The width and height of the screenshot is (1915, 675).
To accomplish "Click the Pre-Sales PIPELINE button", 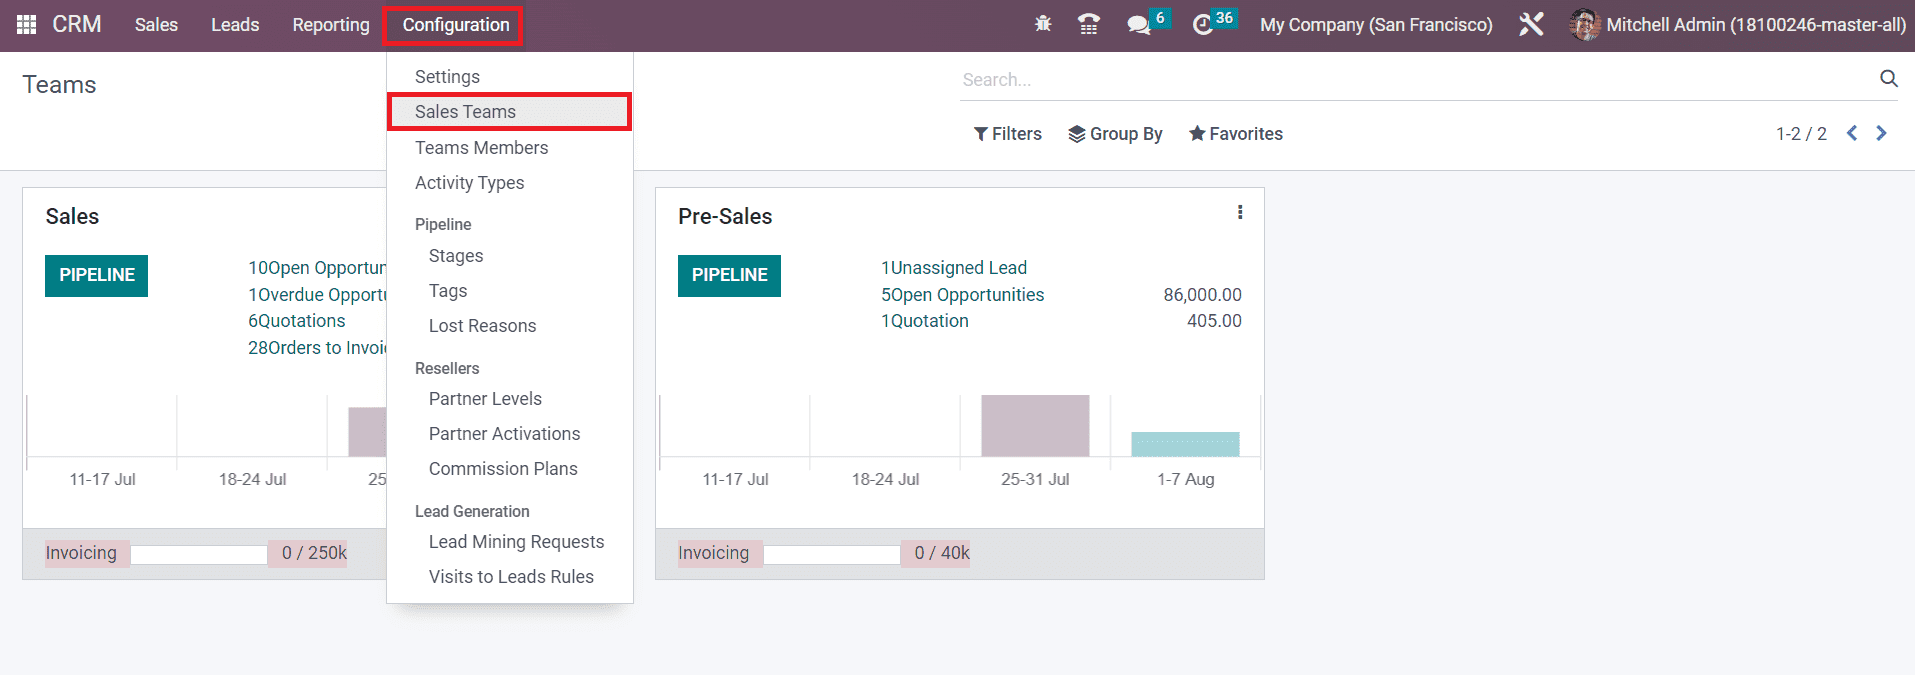I will click(729, 275).
